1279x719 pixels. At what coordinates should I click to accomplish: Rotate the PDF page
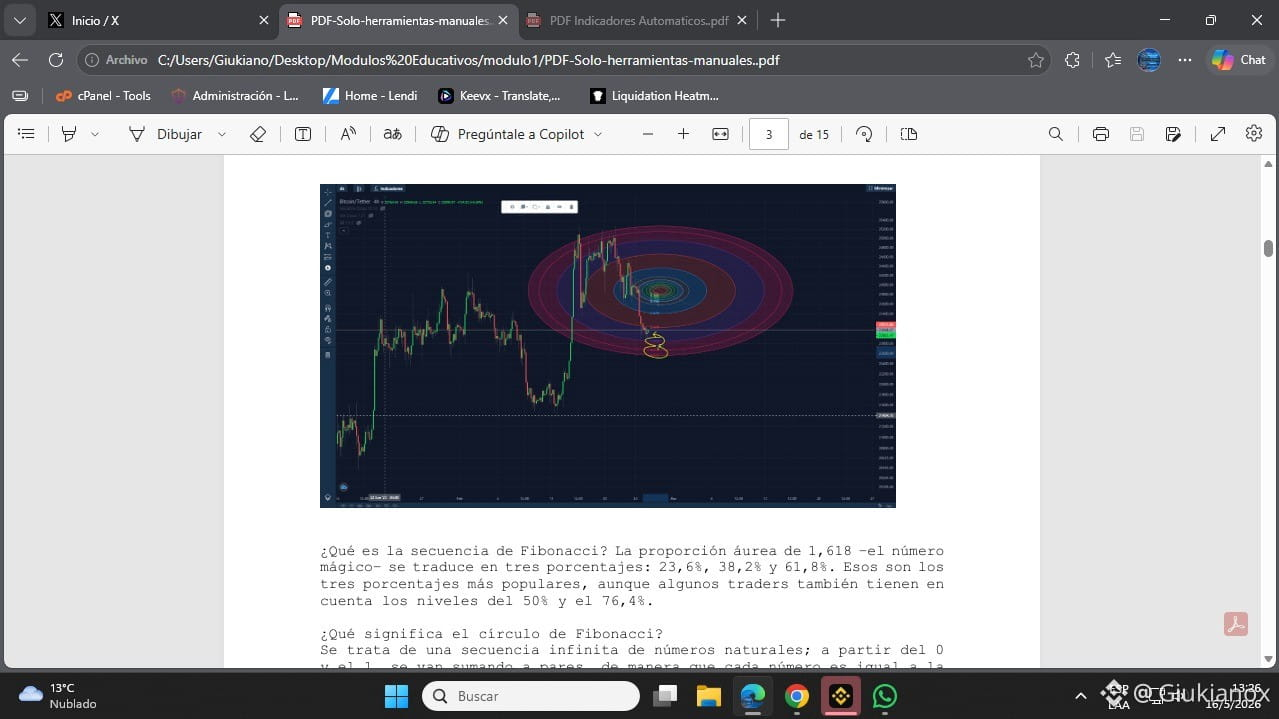coord(865,134)
